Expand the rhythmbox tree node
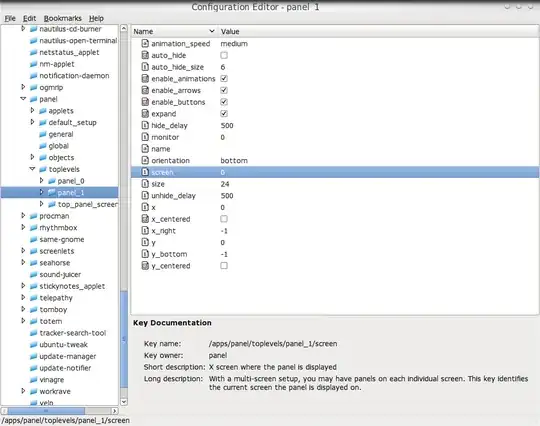Screen dimensions: 540x426 click(x=23, y=227)
